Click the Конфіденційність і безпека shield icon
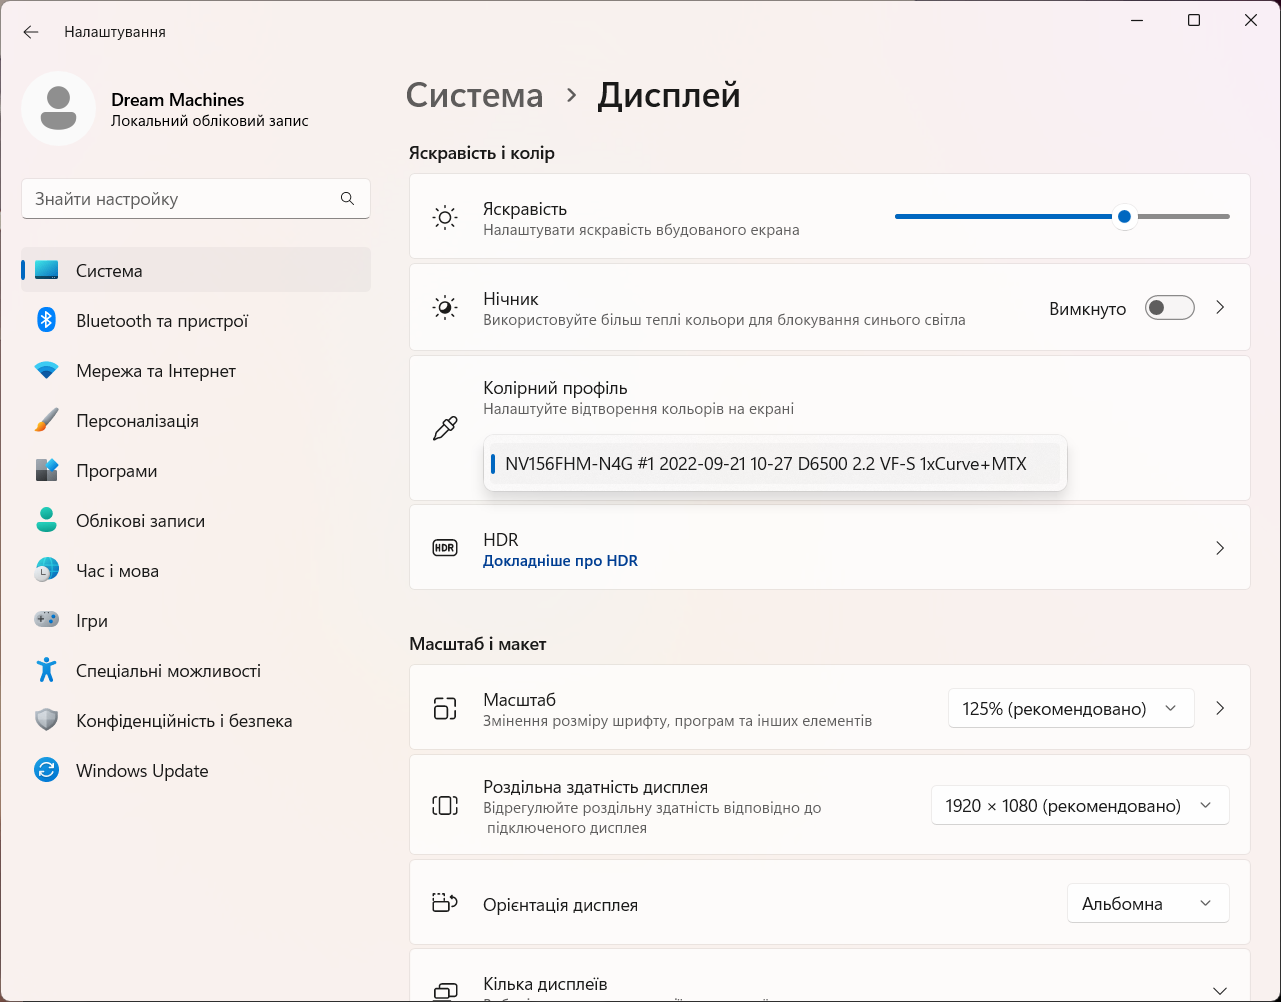This screenshot has width=1281, height=1002. tap(46, 721)
